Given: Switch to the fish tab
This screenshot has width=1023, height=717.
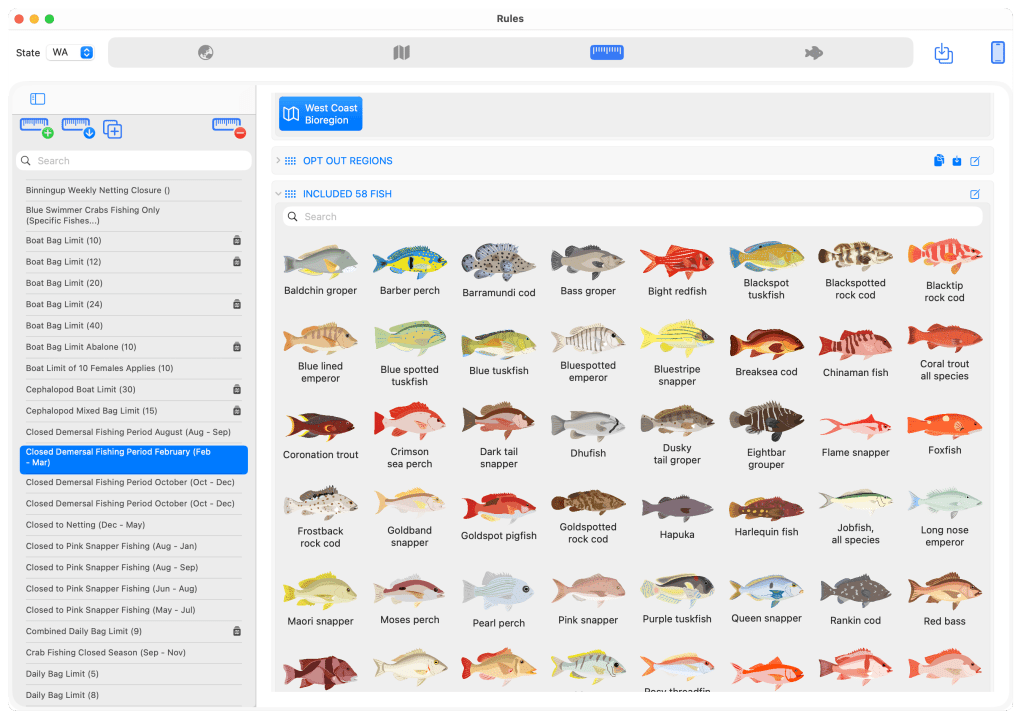Looking at the screenshot, I should (813, 53).
